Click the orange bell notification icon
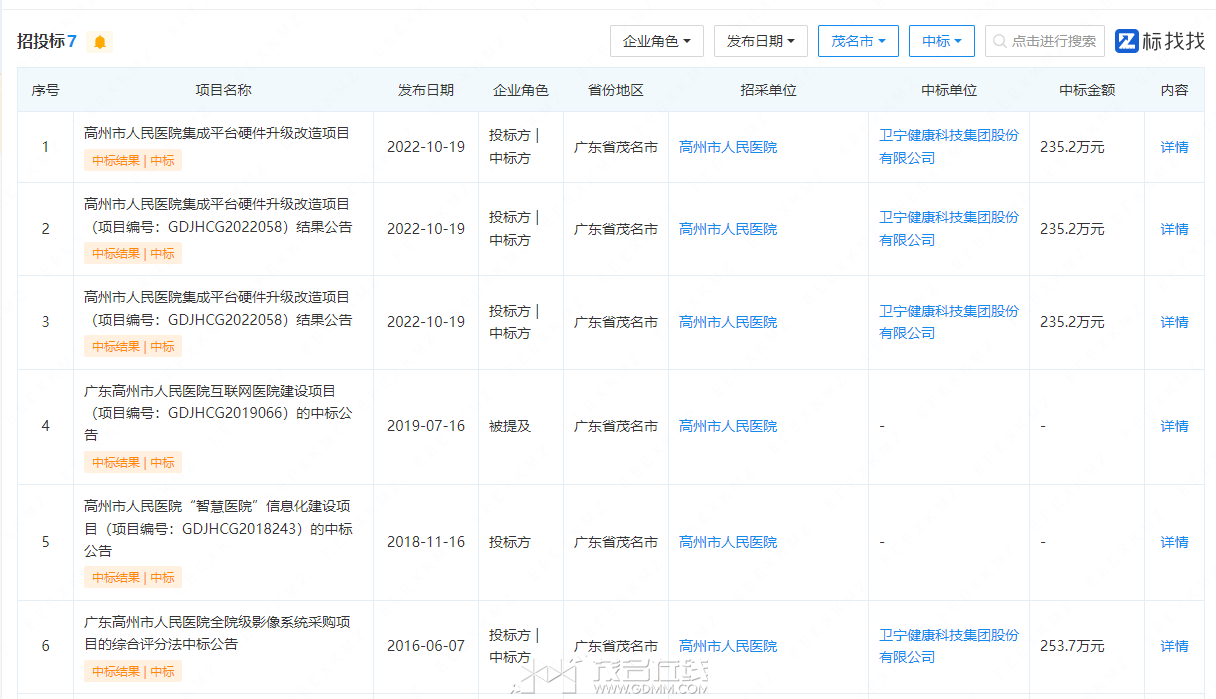 (x=100, y=42)
